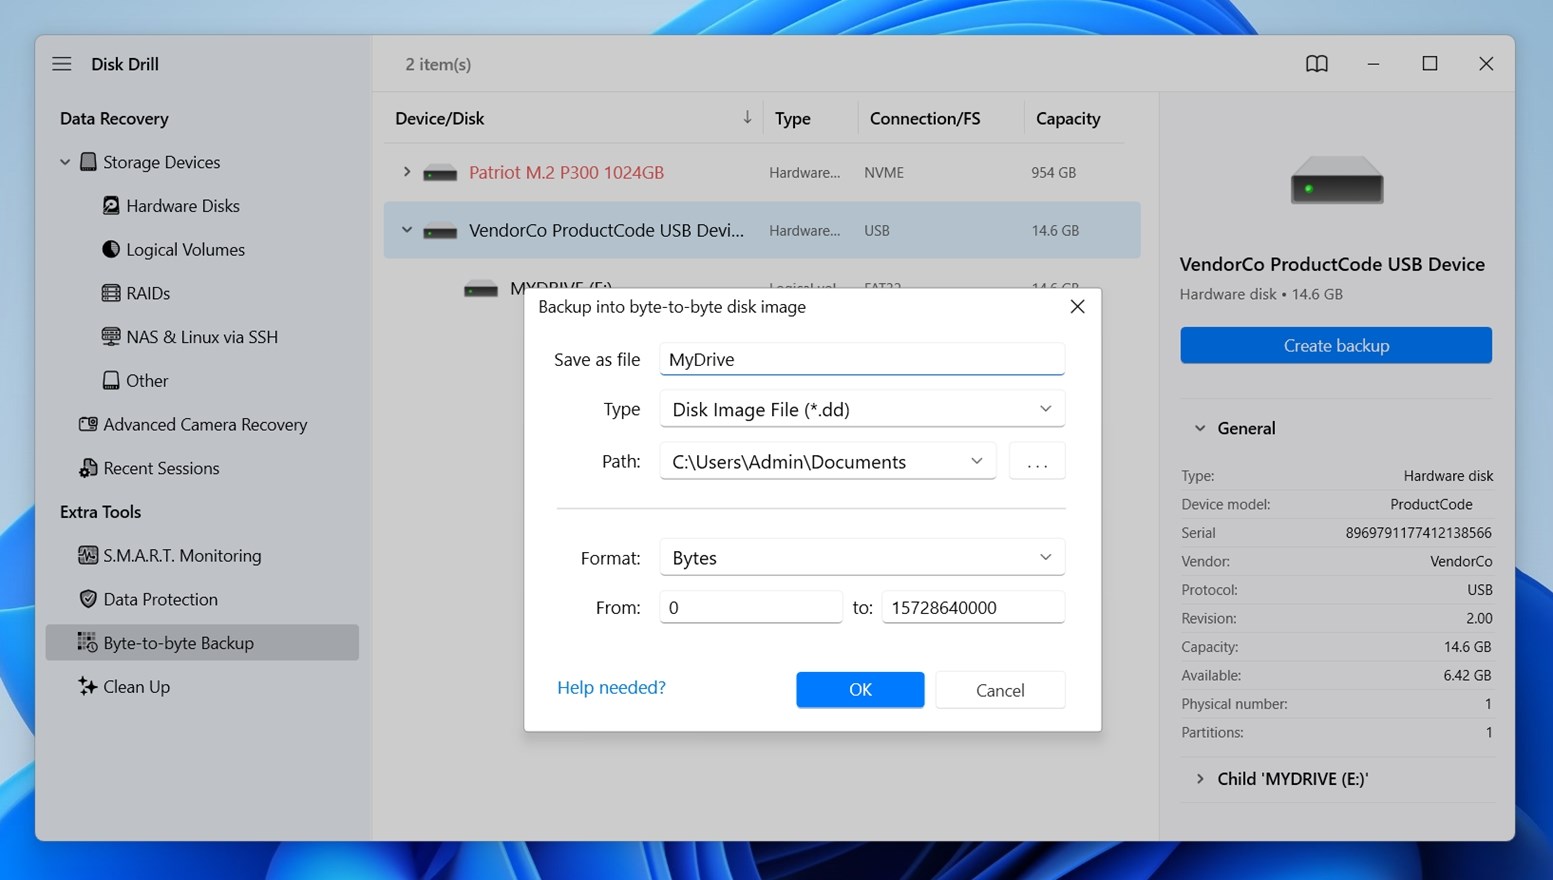This screenshot has width=1553, height=880.
Task: Collapse the VendorCo ProductCode USB row
Action: point(407,230)
